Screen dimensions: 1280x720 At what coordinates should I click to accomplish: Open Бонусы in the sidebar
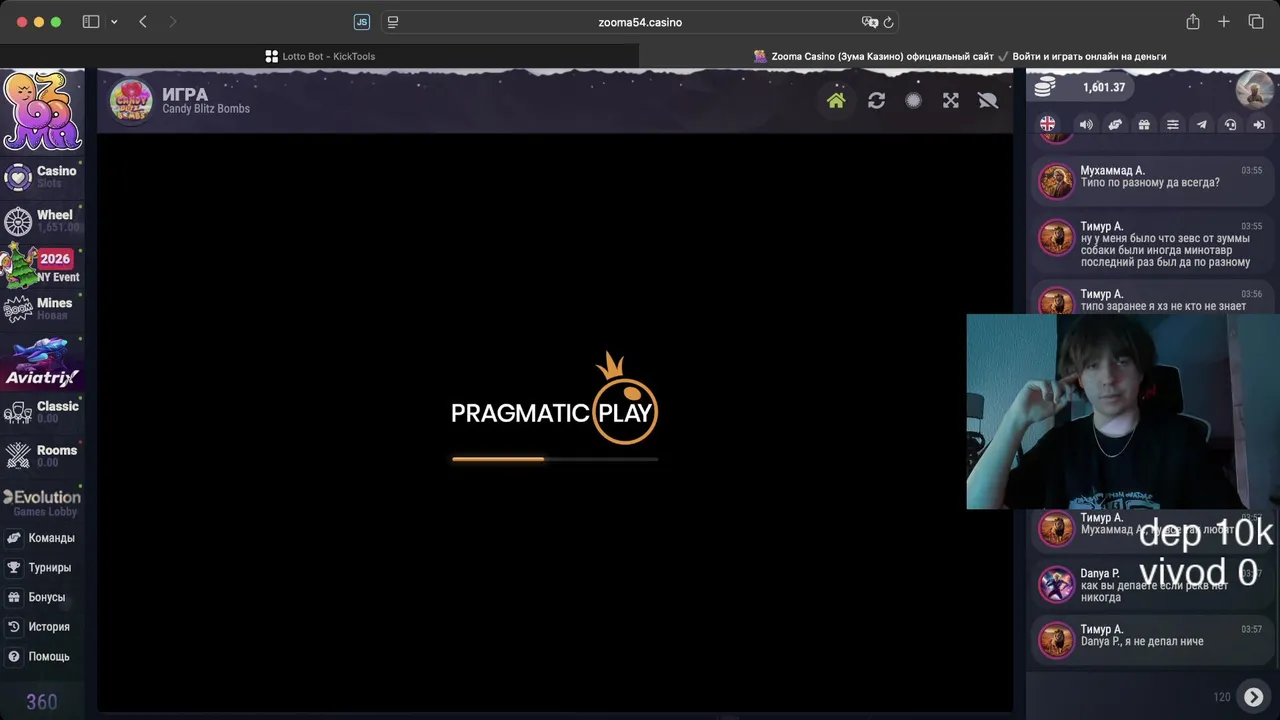point(42,597)
